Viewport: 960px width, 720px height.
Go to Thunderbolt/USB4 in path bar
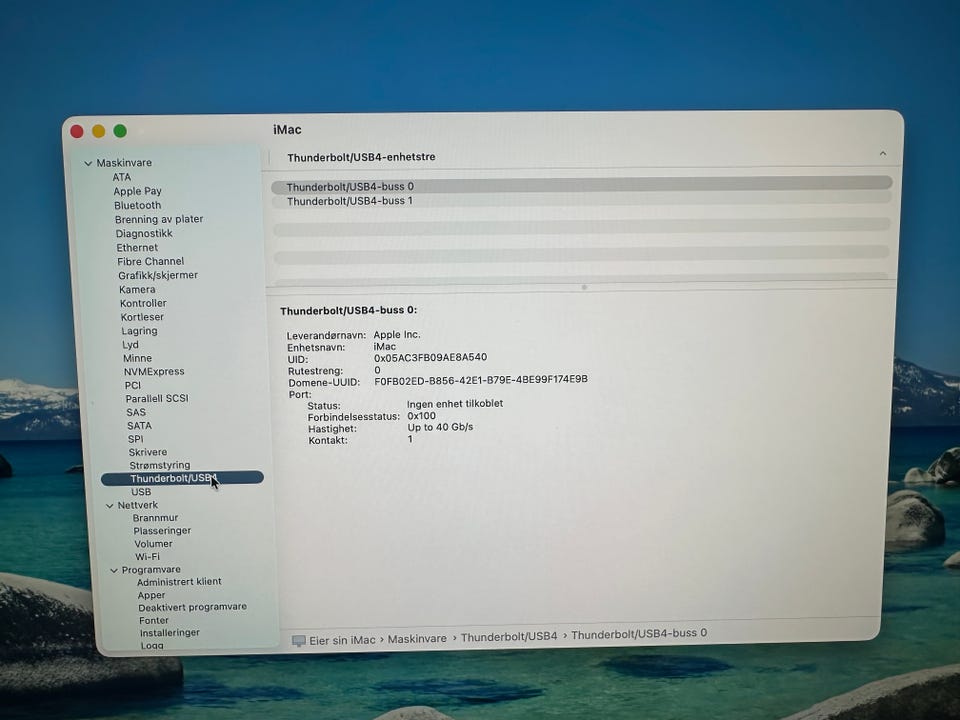[x=509, y=637]
